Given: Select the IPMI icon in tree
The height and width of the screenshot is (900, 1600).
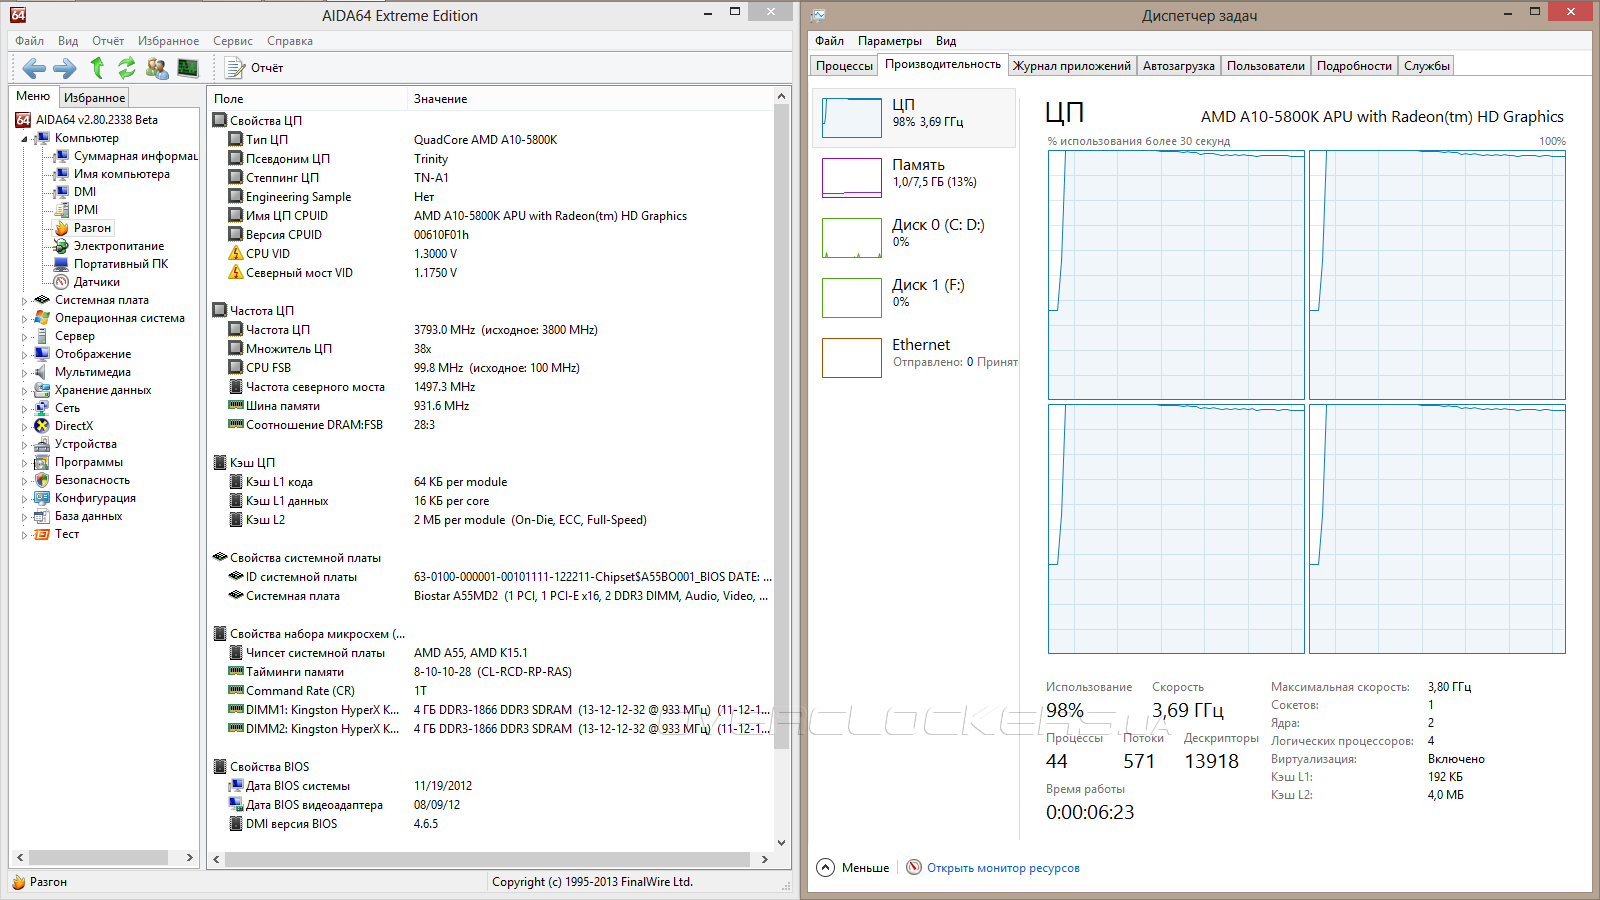Looking at the screenshot, I should (x=62, y=210).
